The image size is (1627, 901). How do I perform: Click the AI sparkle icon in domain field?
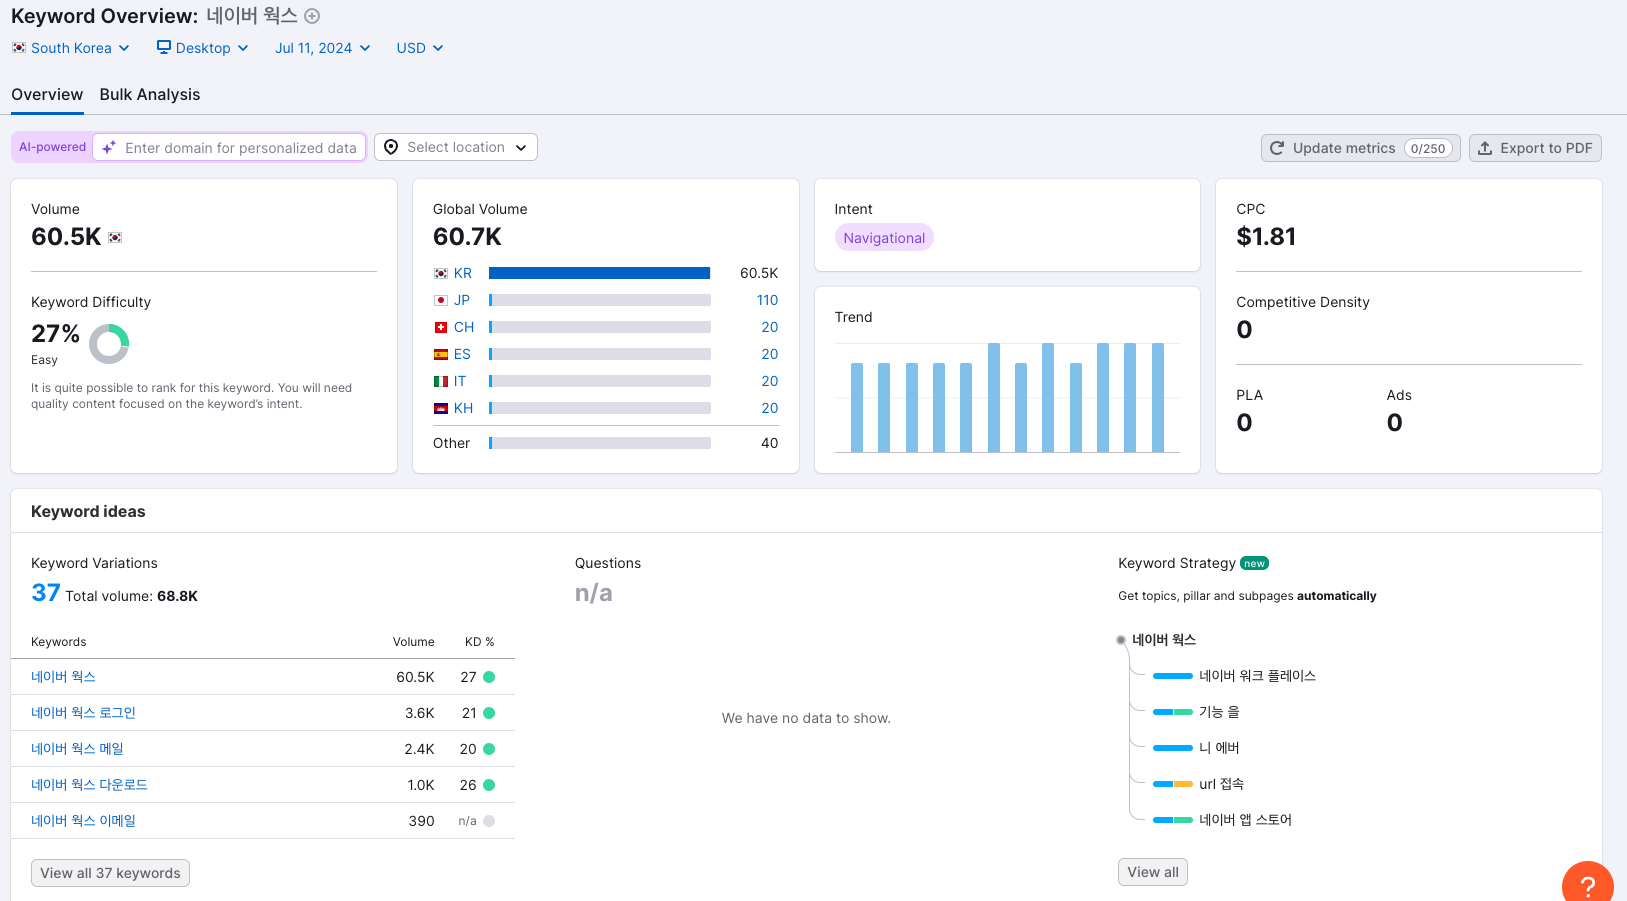tap(109, 148)
